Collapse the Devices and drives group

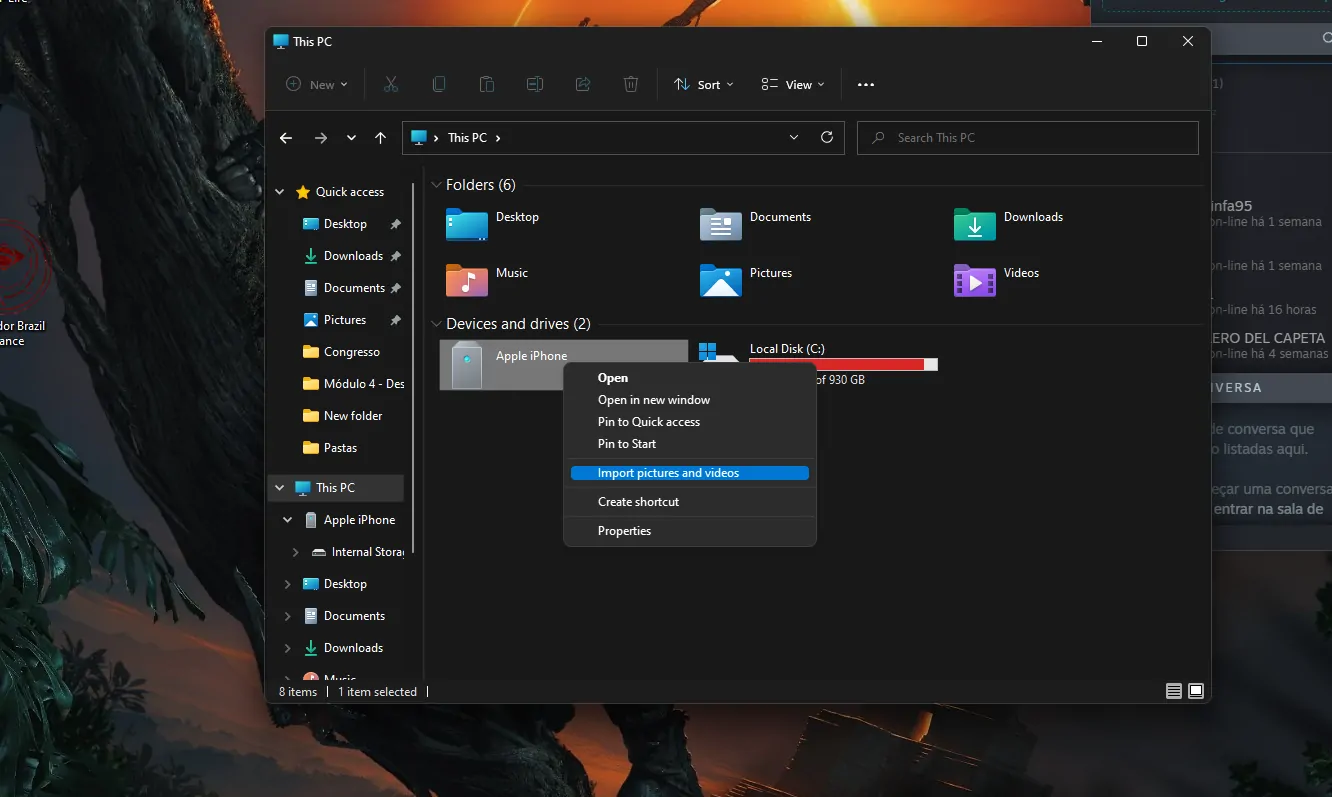[x=436, y=324]
